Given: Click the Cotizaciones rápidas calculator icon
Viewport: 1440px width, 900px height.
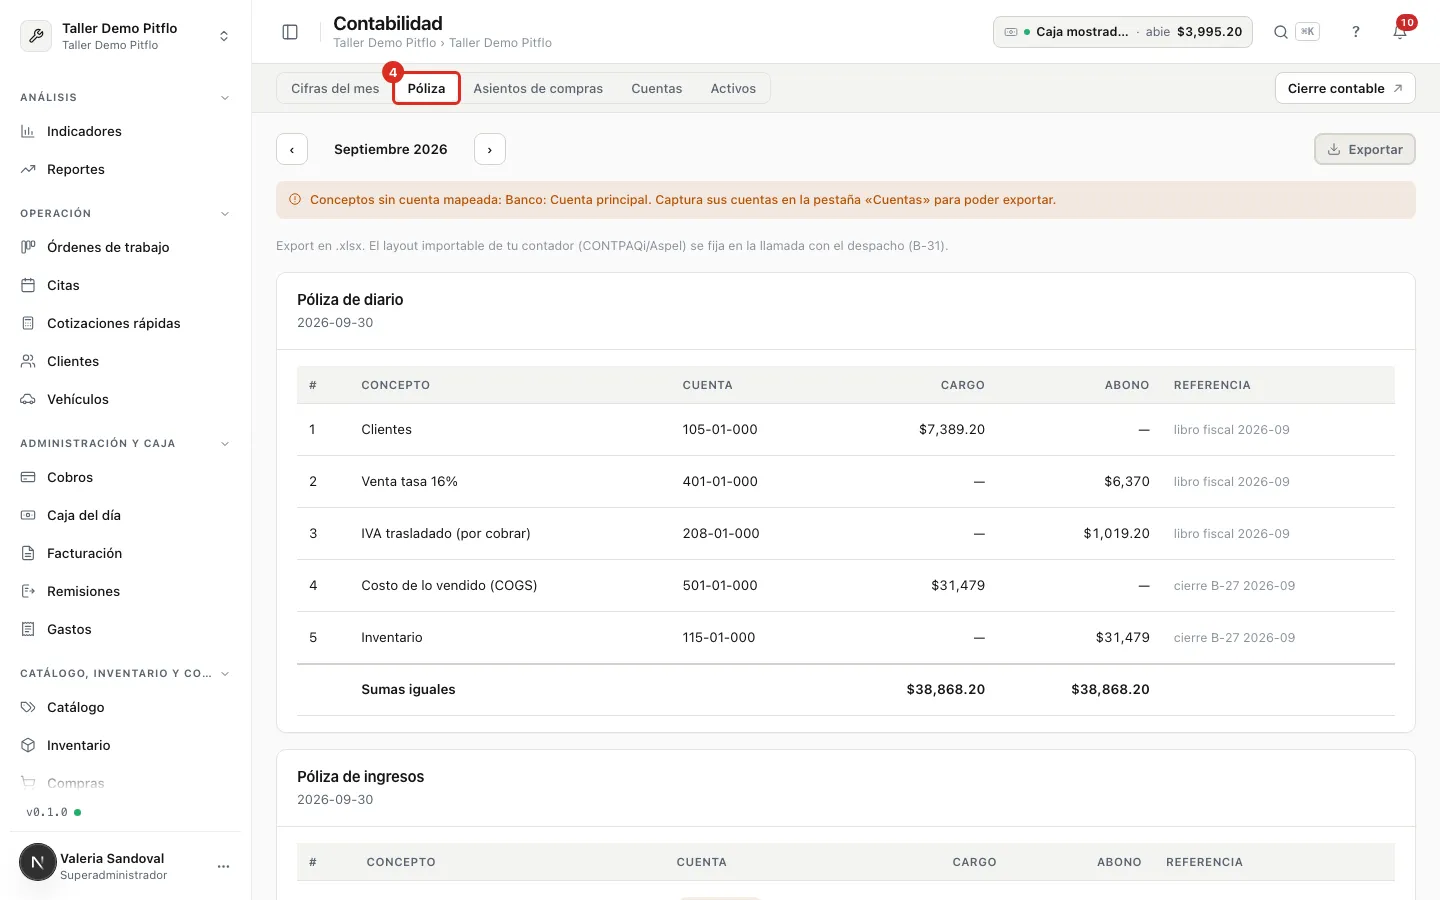Looking at the screenshot, I should (x=28, y=323).
